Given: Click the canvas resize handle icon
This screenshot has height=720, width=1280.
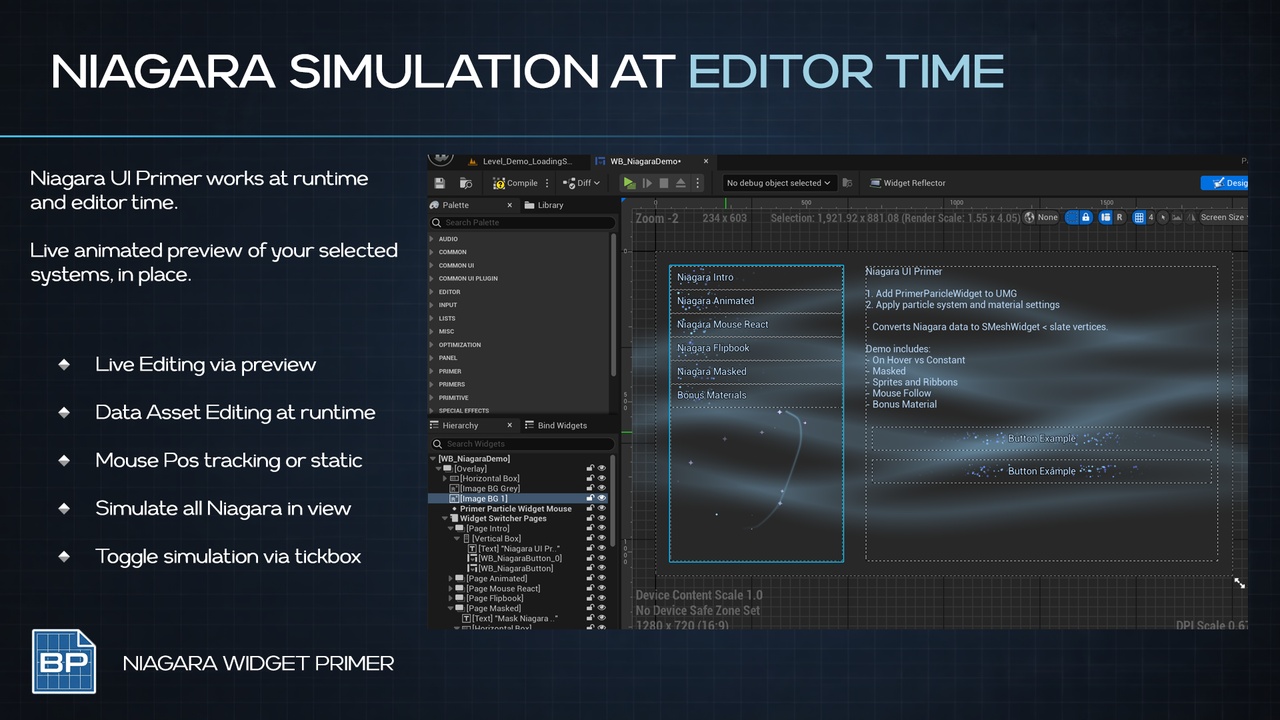Looking at the screenshot, I should [1240, 583].
